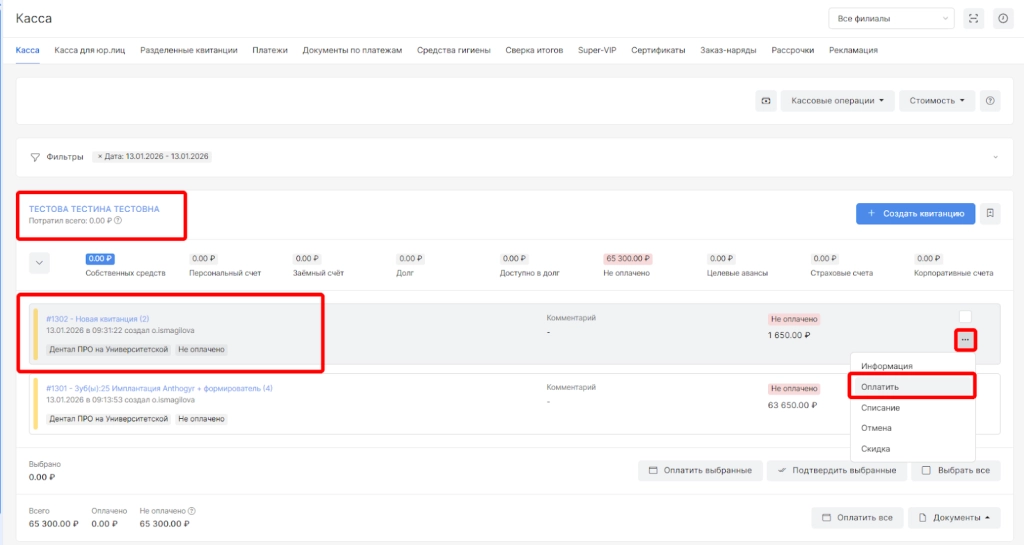The height and width of the screenshot is (545, 1024).
Task: Open the three-dots menu for receipt #1302
Action: click(964, 340)
